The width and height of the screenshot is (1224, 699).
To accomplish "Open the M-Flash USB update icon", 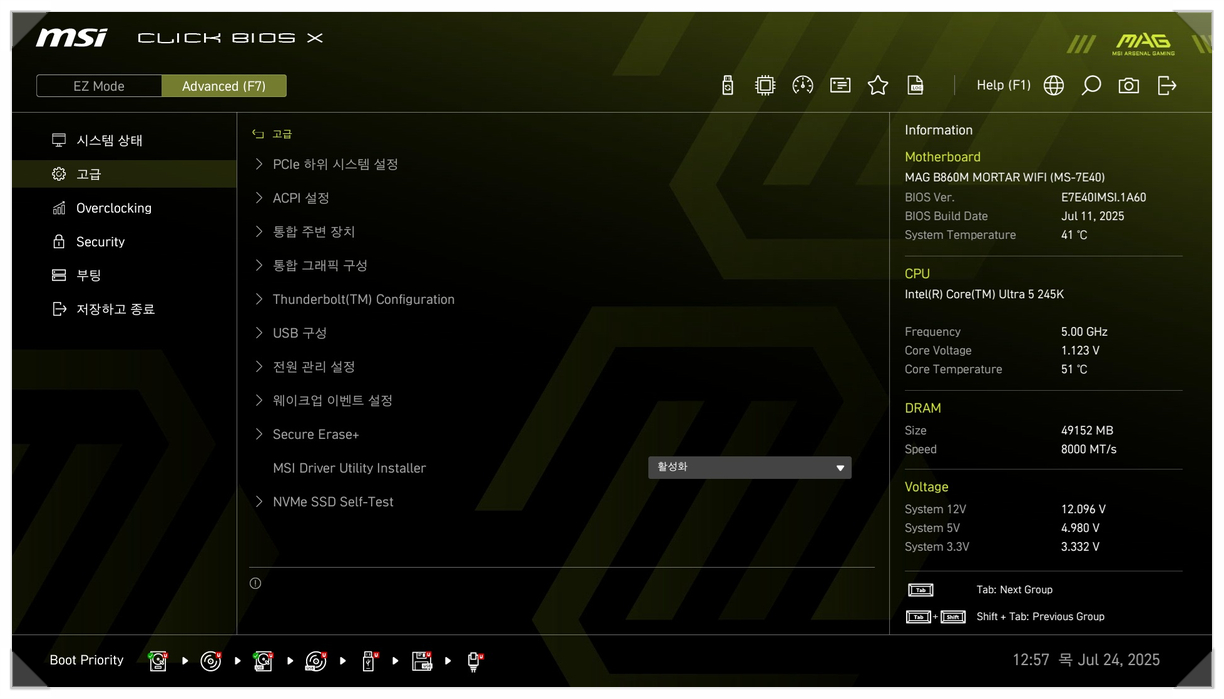I will 728,86.
